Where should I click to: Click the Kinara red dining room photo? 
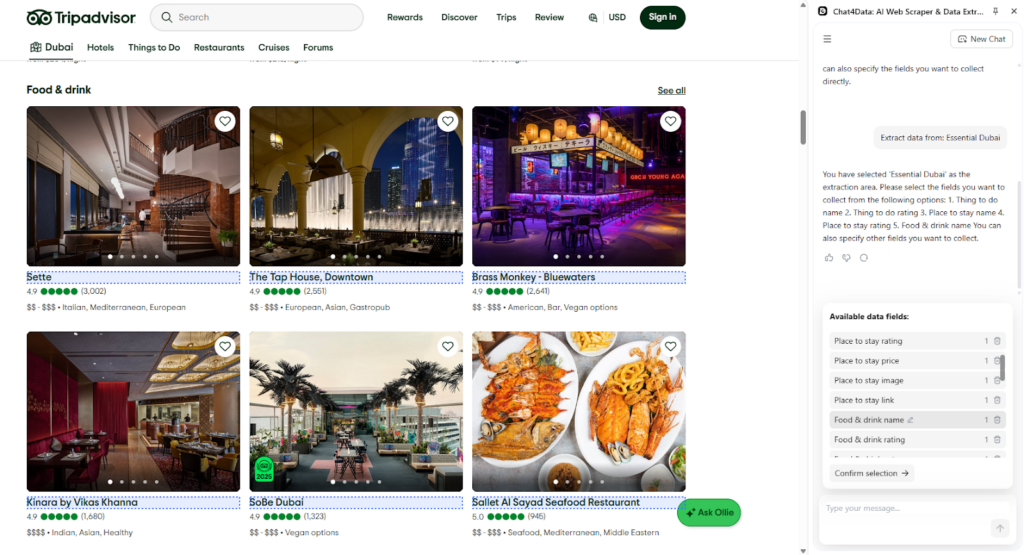(133, 411)
